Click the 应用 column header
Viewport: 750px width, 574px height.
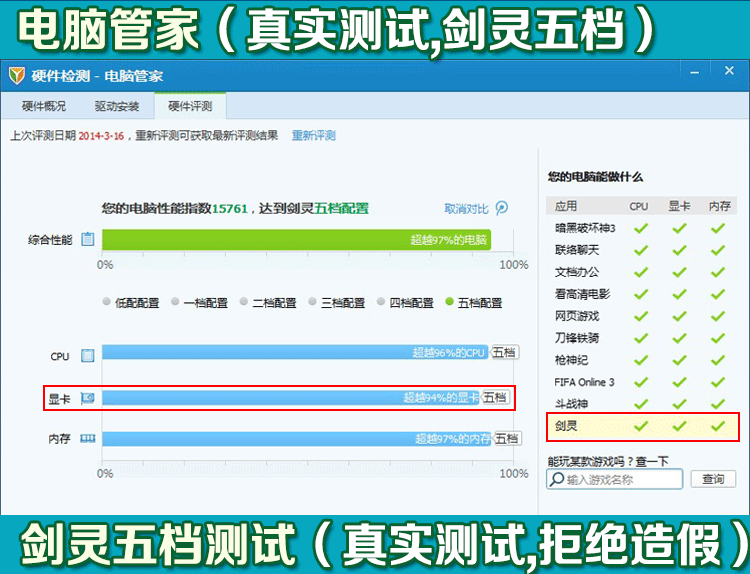(x=566, y=206)
